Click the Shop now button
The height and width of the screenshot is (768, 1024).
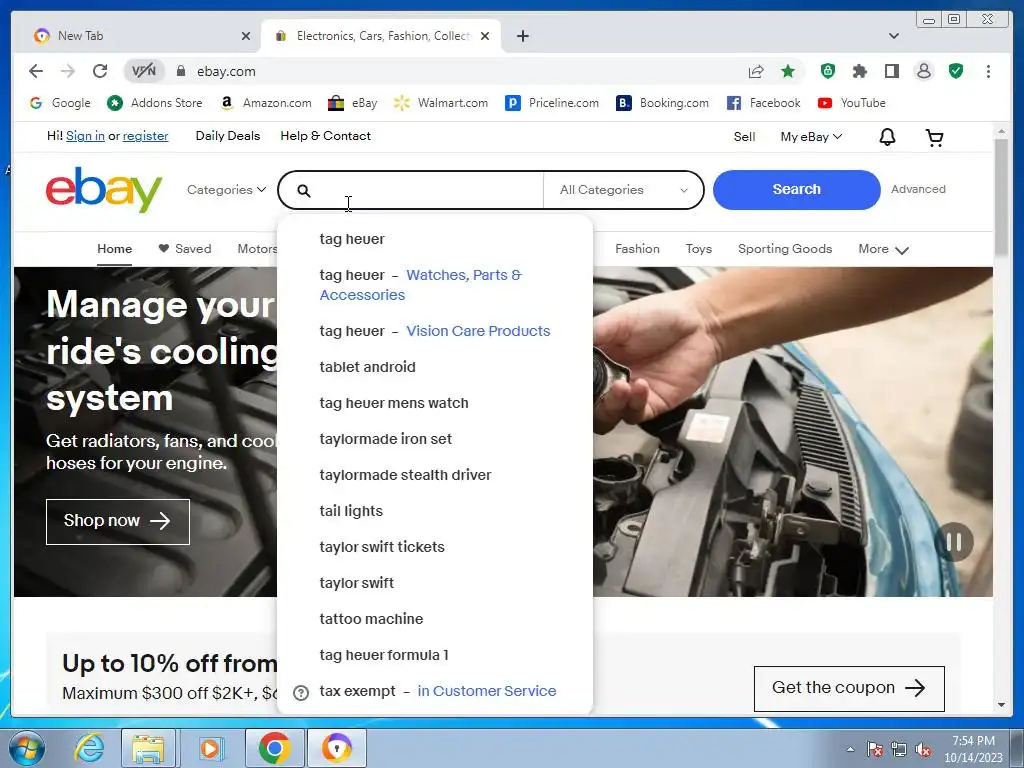pyautogui.click(x=118, y=521)
